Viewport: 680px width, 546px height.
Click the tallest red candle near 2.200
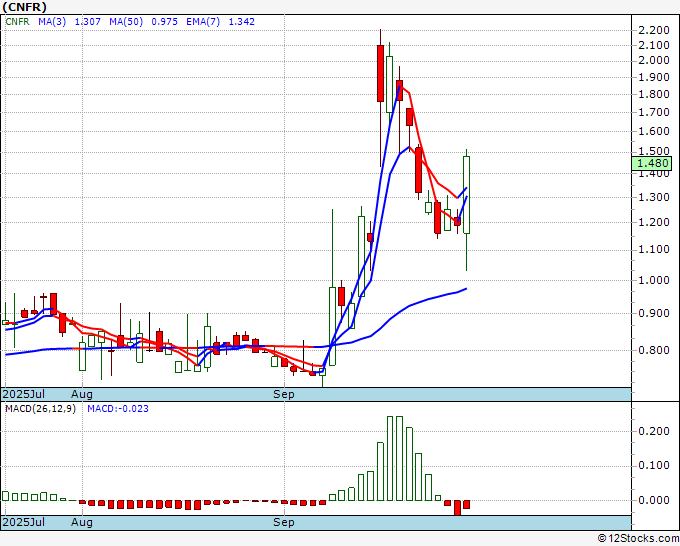(381, 72)
